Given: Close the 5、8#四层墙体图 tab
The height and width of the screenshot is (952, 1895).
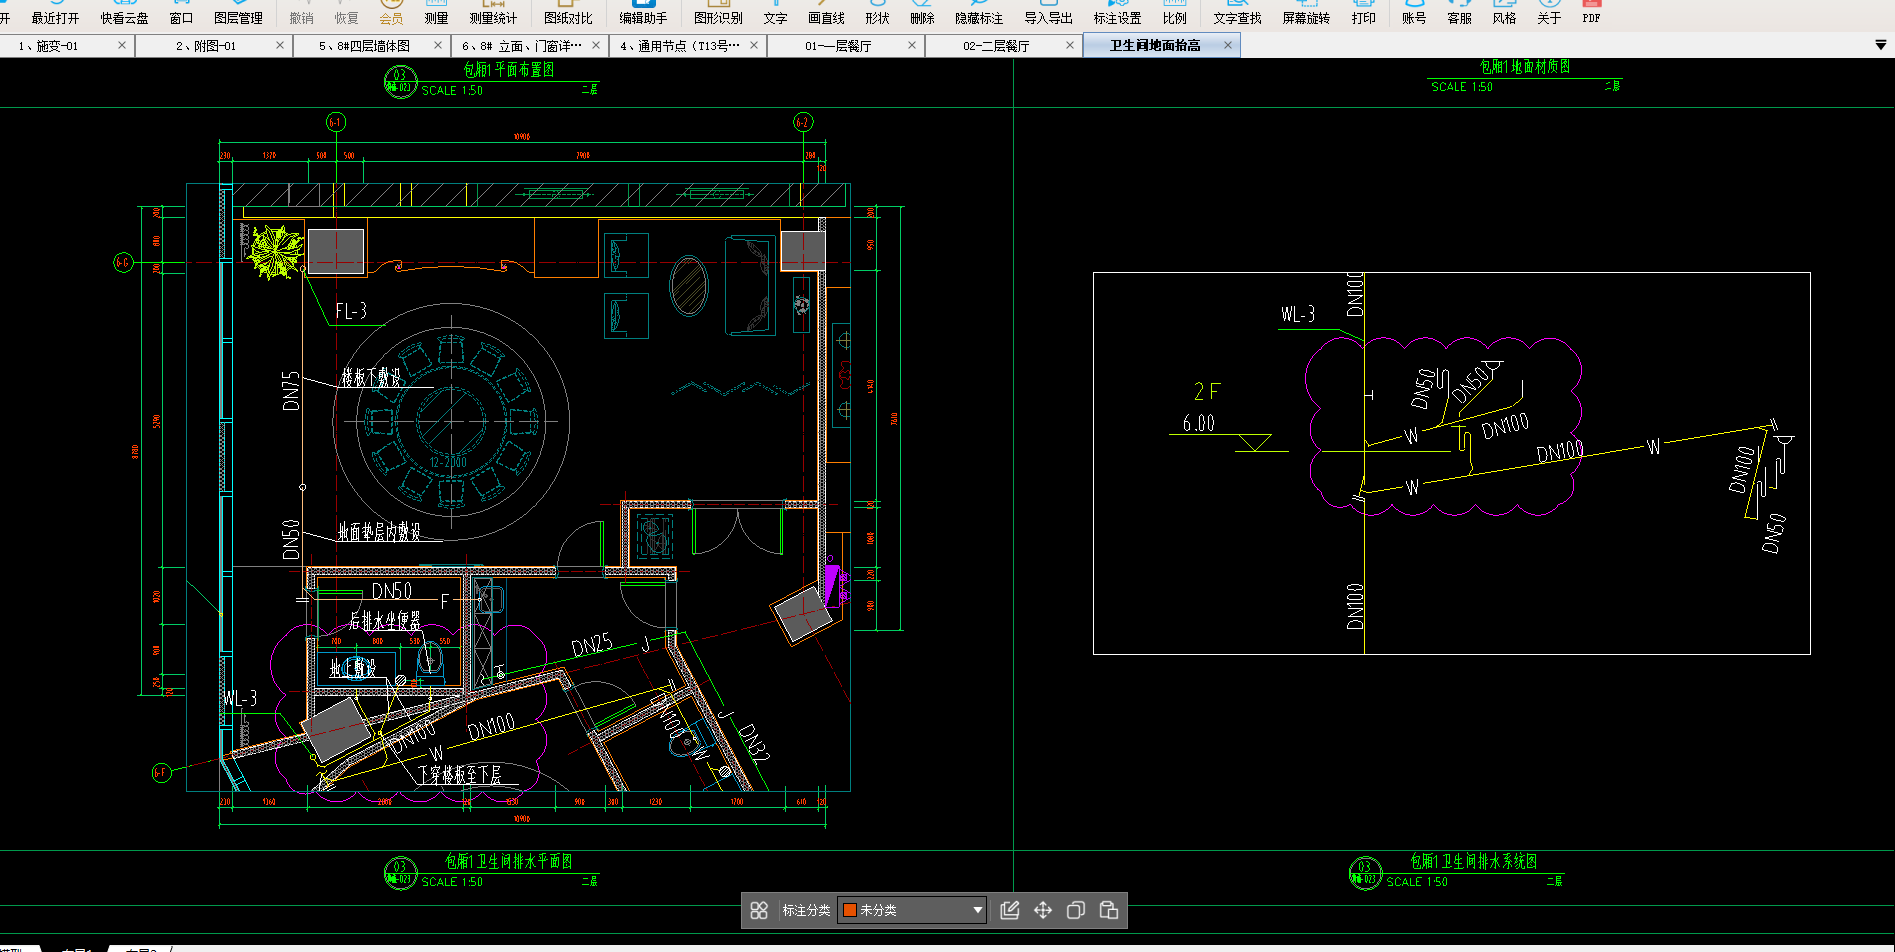Looking at the screenshot, I should click(438, 45).
